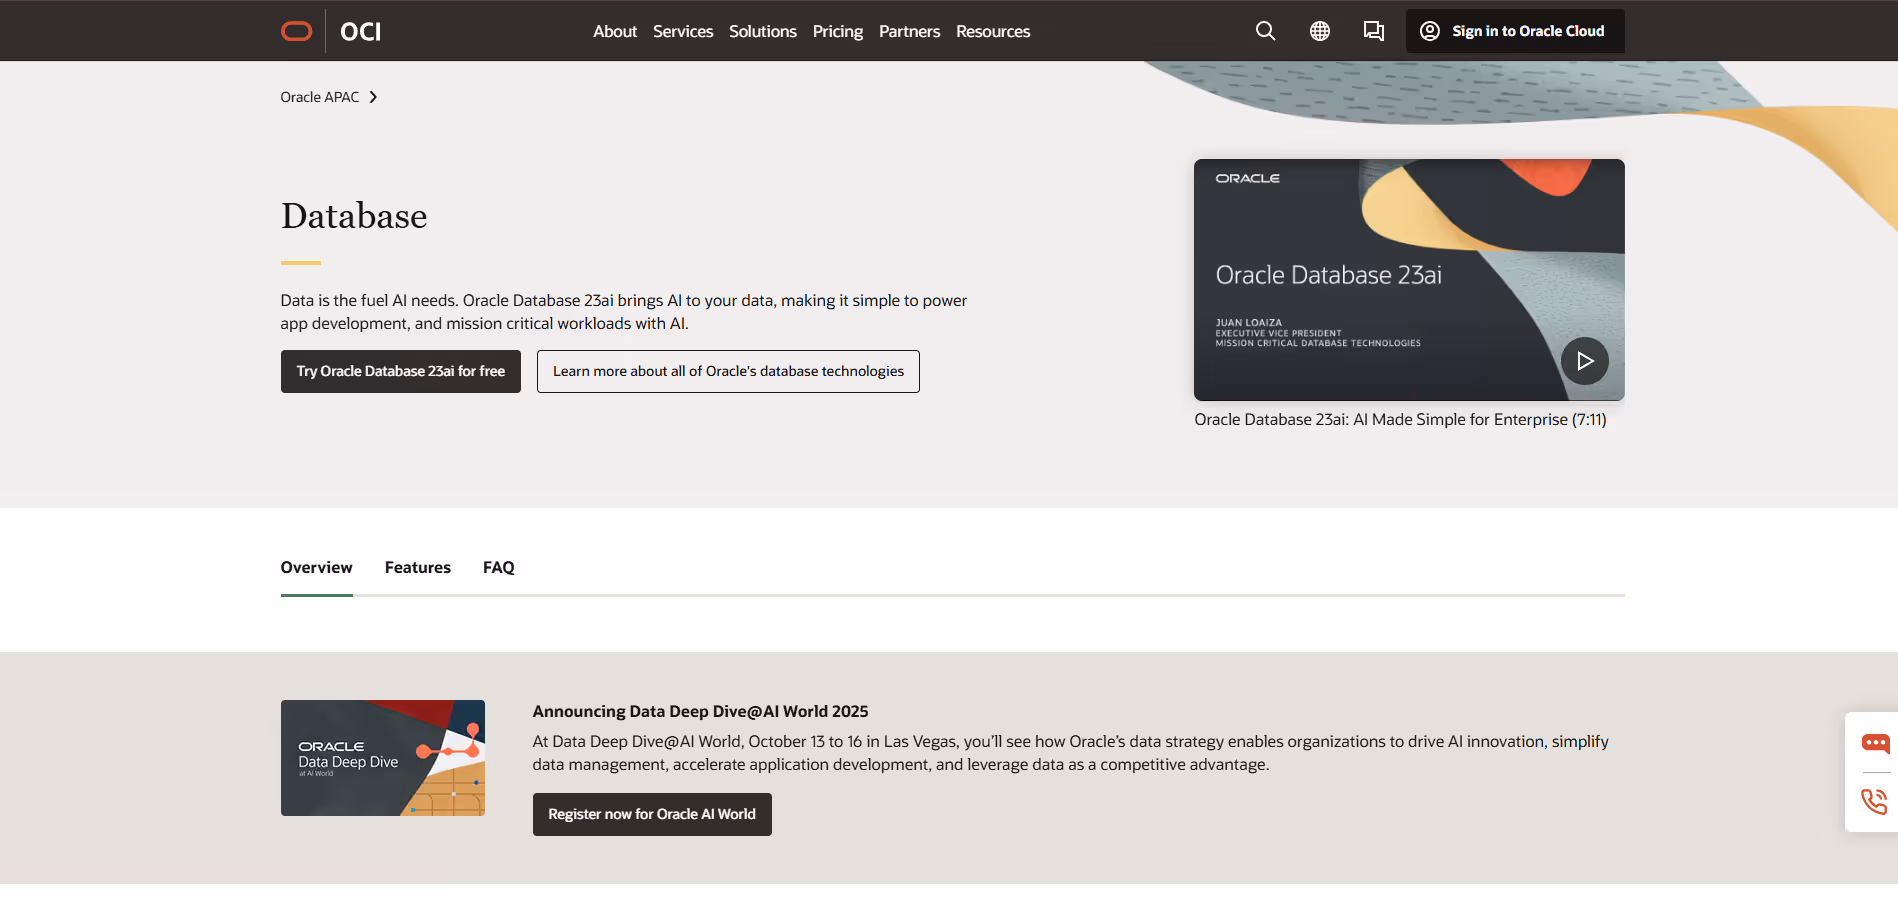This screenshot has width=1898, height=909.
Task: Click the Data Deep Dive thumbnail image
Action: [382, 758]
